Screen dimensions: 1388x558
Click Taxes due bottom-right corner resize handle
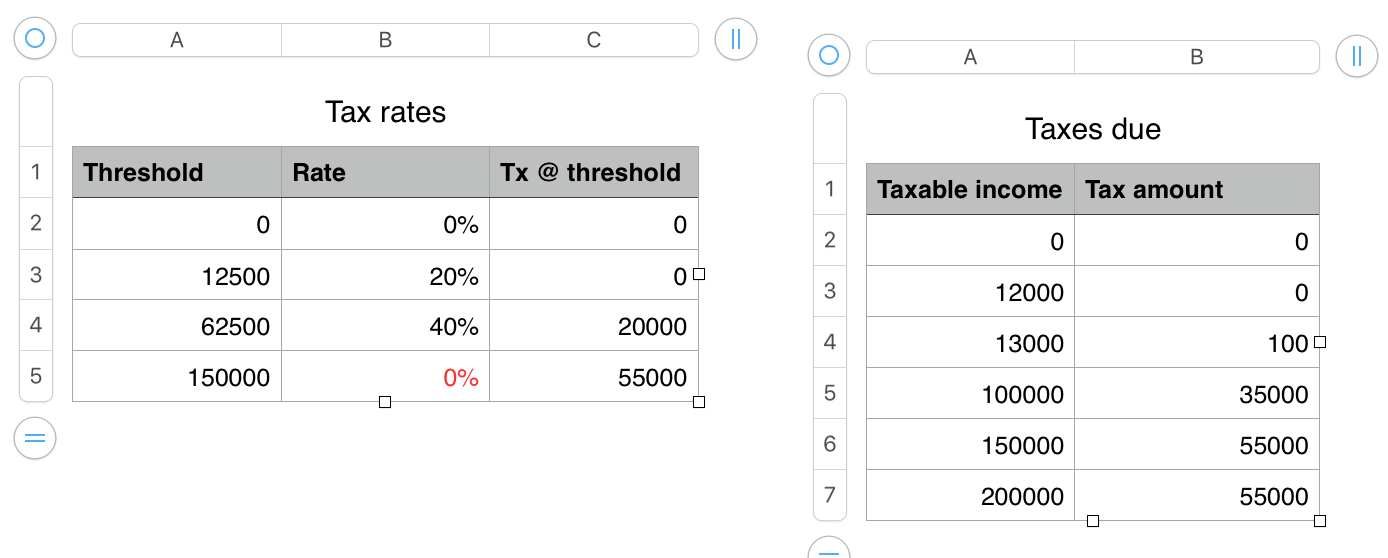pyautogui.click(x=1320, y=520)
